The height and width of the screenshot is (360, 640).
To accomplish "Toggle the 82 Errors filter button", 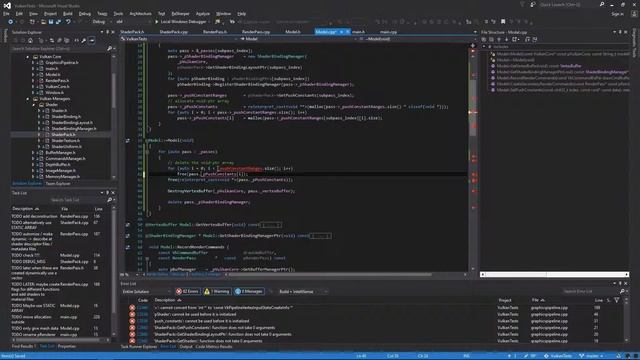I will [x=187, y=291].
